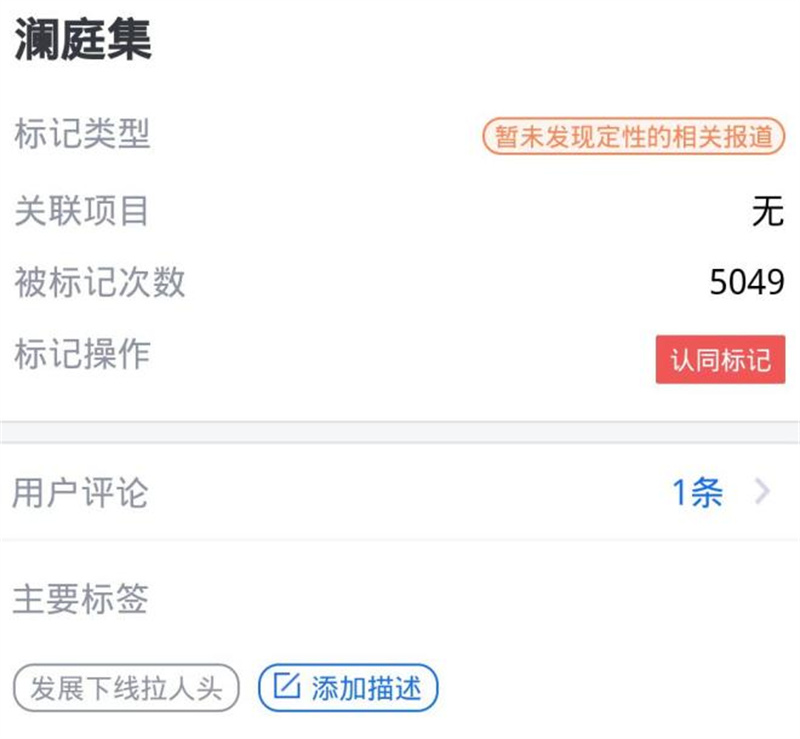This screenshot has height=739, width=800.
Task: Select the 发展下线拉人头 tag
Action: click(x=126, y=688)
